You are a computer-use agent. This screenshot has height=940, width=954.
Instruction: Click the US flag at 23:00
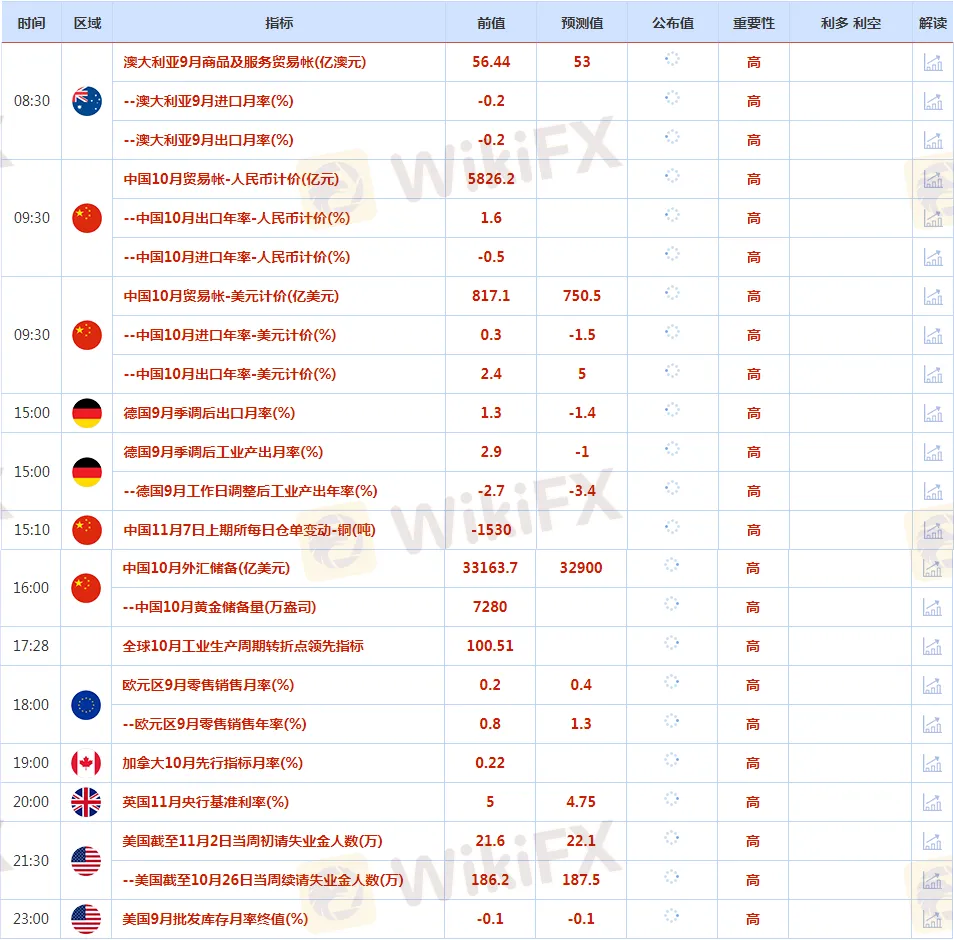pos(86,919)
